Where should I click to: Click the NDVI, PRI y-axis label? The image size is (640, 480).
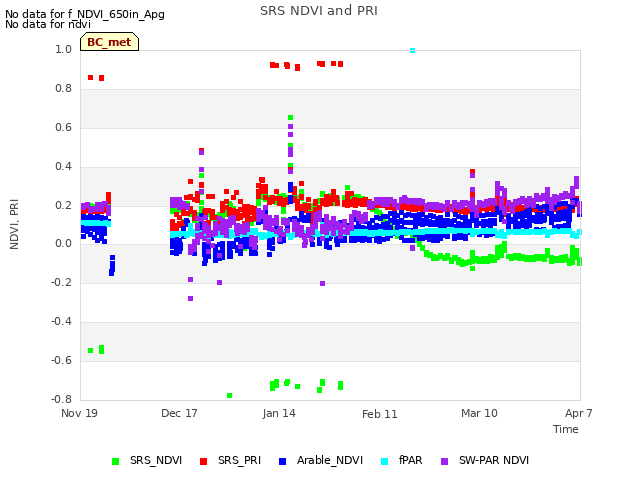point(14,224)
